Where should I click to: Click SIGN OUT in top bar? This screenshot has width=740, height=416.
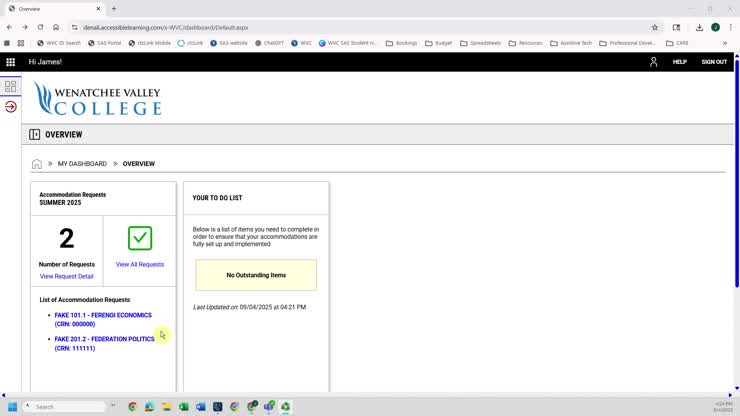click(x=714, y=62)
